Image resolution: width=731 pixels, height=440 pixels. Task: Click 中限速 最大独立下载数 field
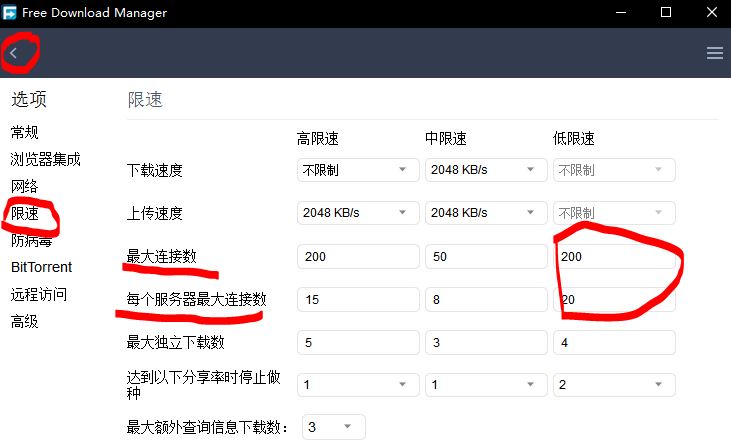click(x=486, y=343)
